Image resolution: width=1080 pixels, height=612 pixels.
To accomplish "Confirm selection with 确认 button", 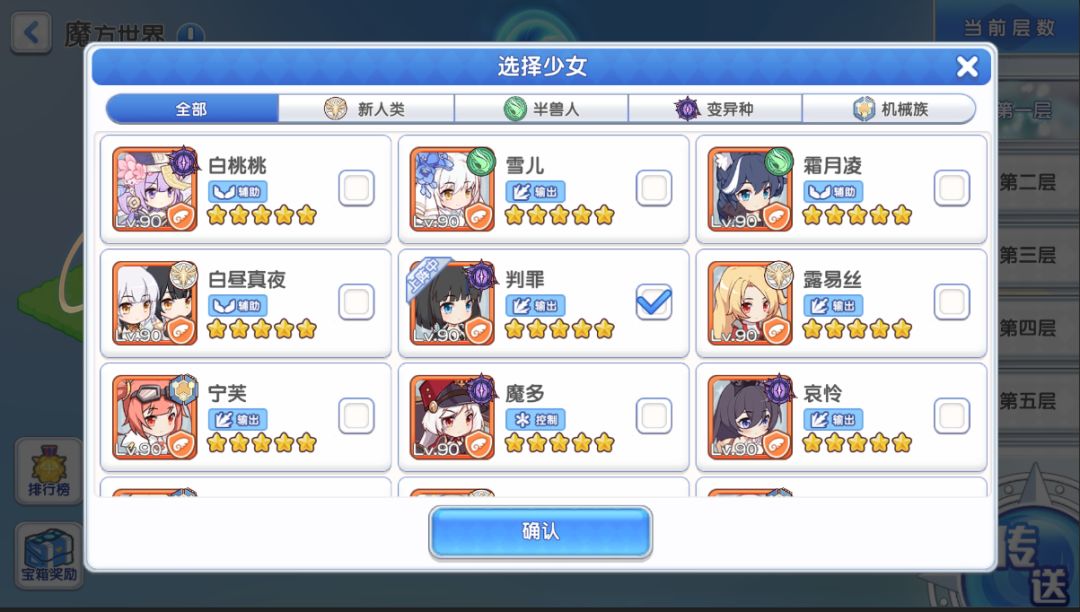I will coord(541,531).
